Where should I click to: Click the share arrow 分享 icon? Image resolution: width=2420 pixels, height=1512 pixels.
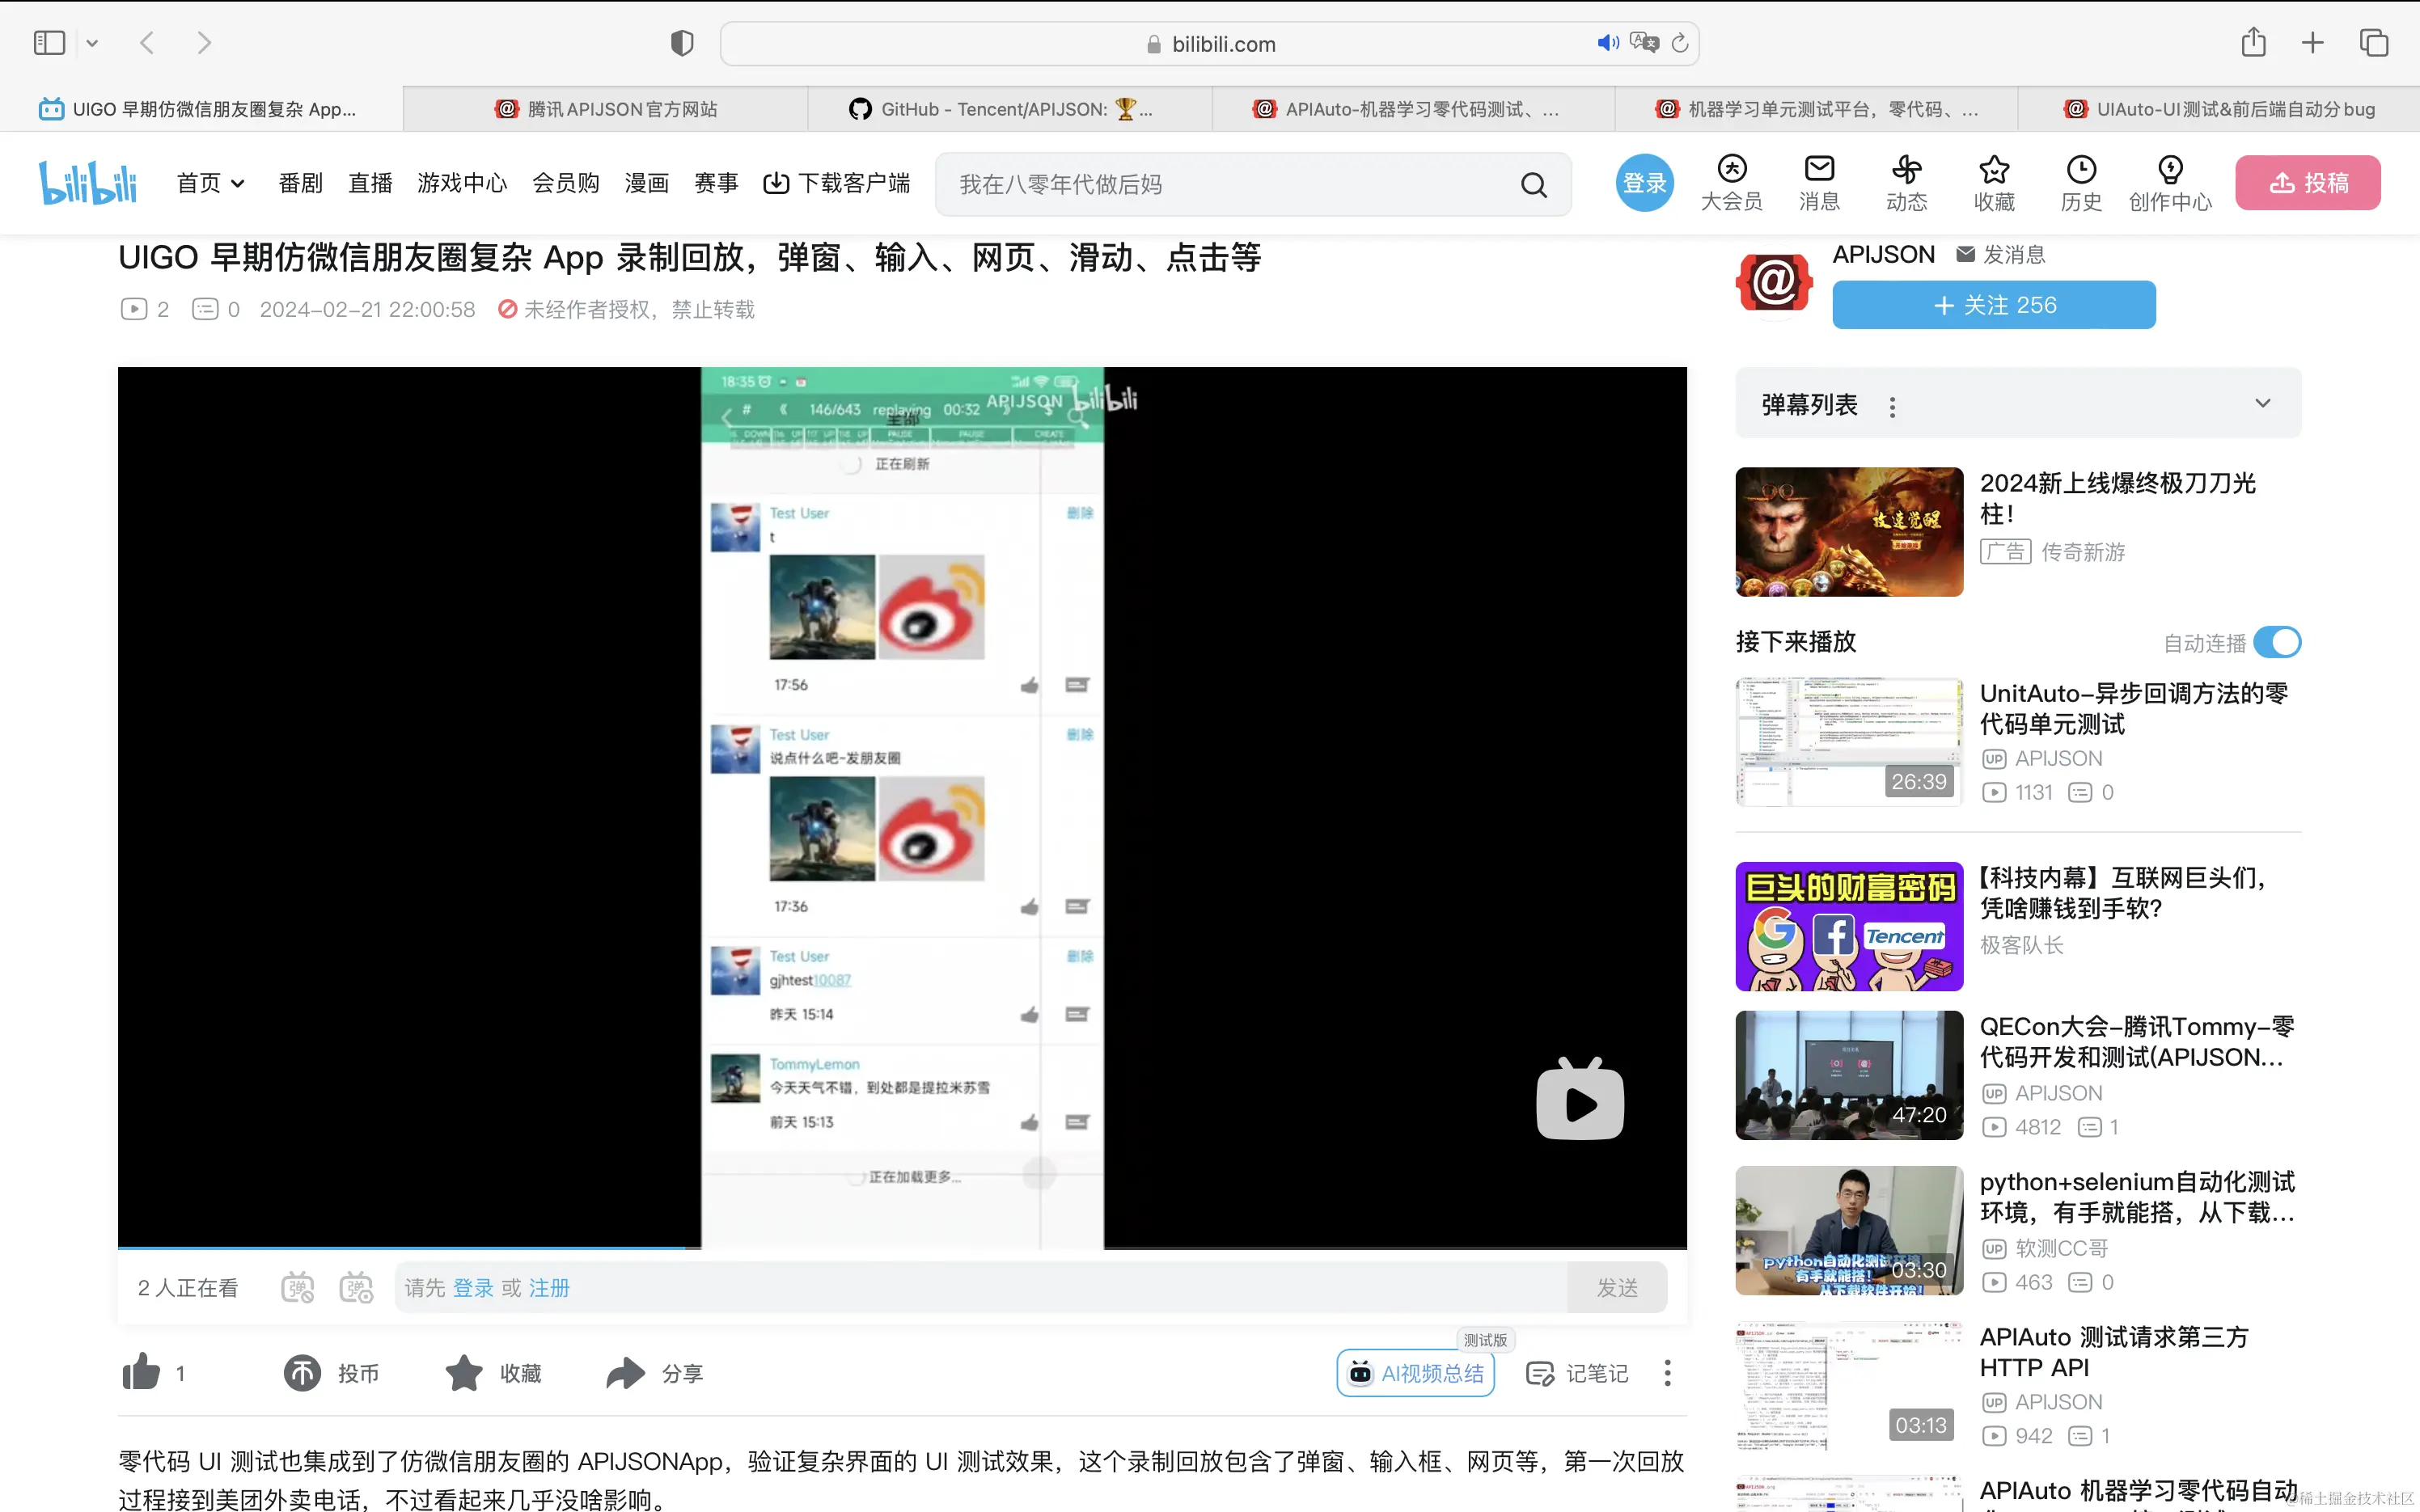[626, 1373]
